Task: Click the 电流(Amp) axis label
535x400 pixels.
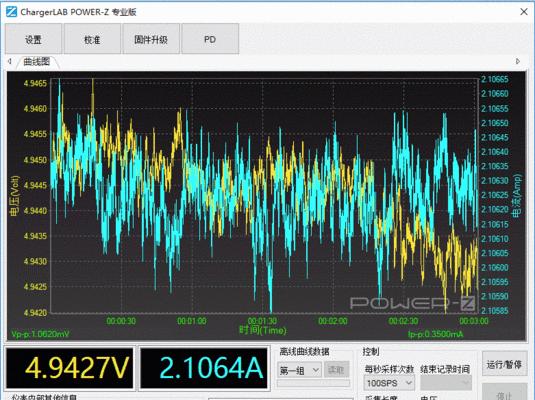Action: pos(517,196)
